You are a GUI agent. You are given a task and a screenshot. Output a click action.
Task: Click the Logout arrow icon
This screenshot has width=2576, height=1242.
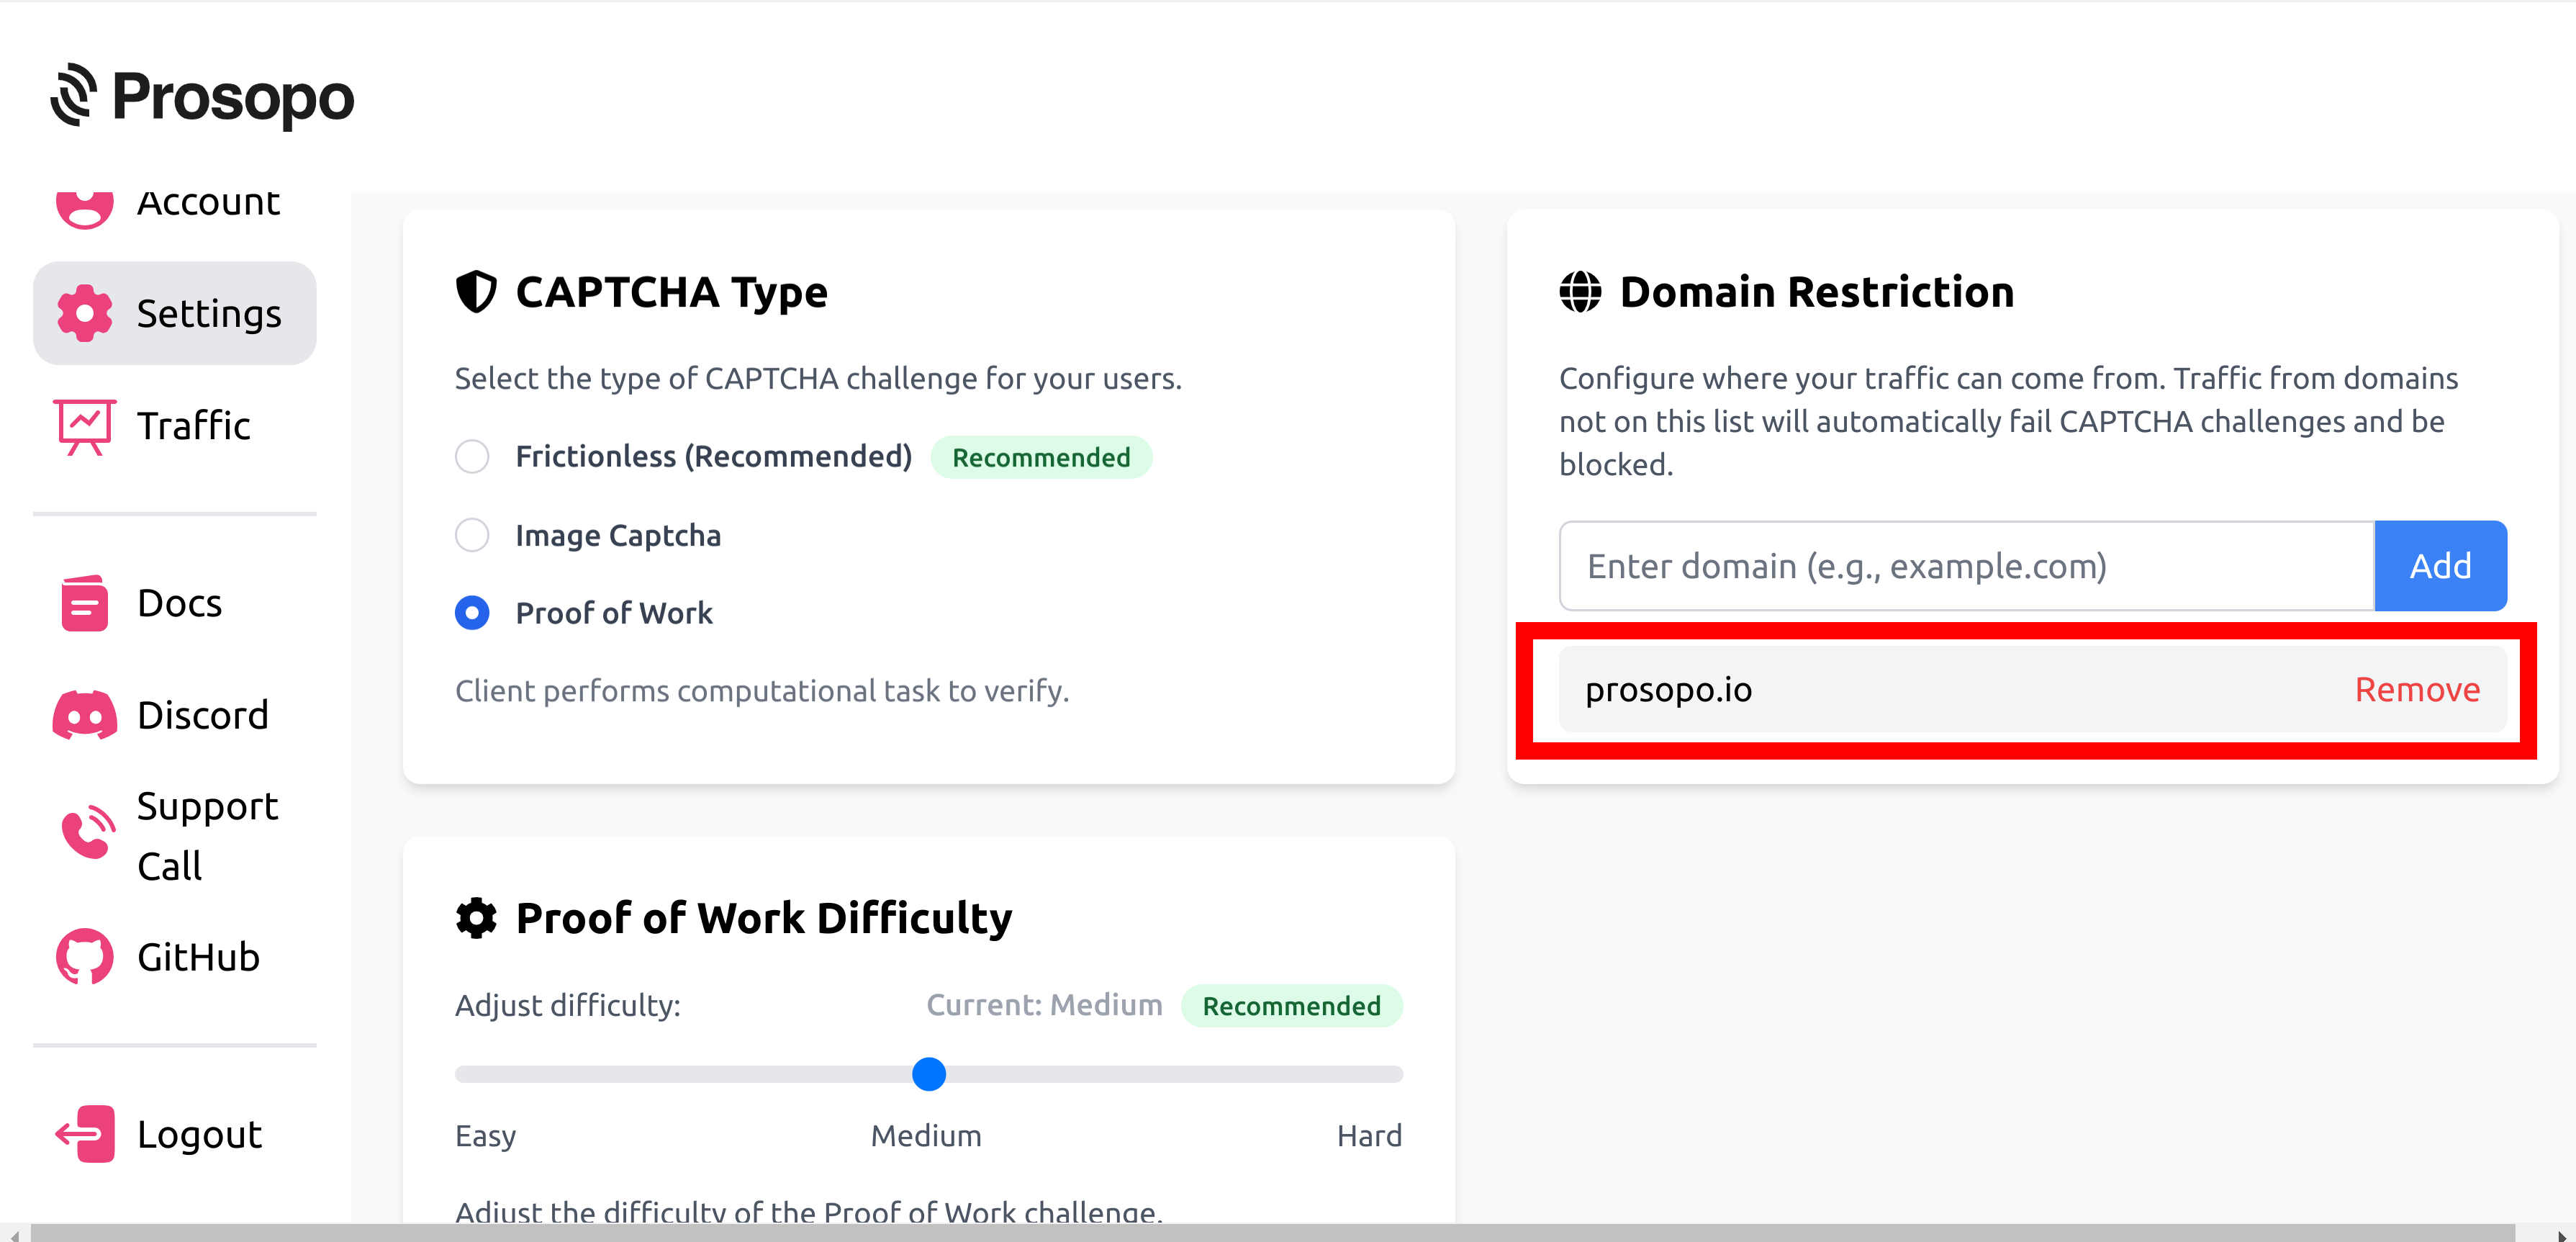click(85, 1134)
